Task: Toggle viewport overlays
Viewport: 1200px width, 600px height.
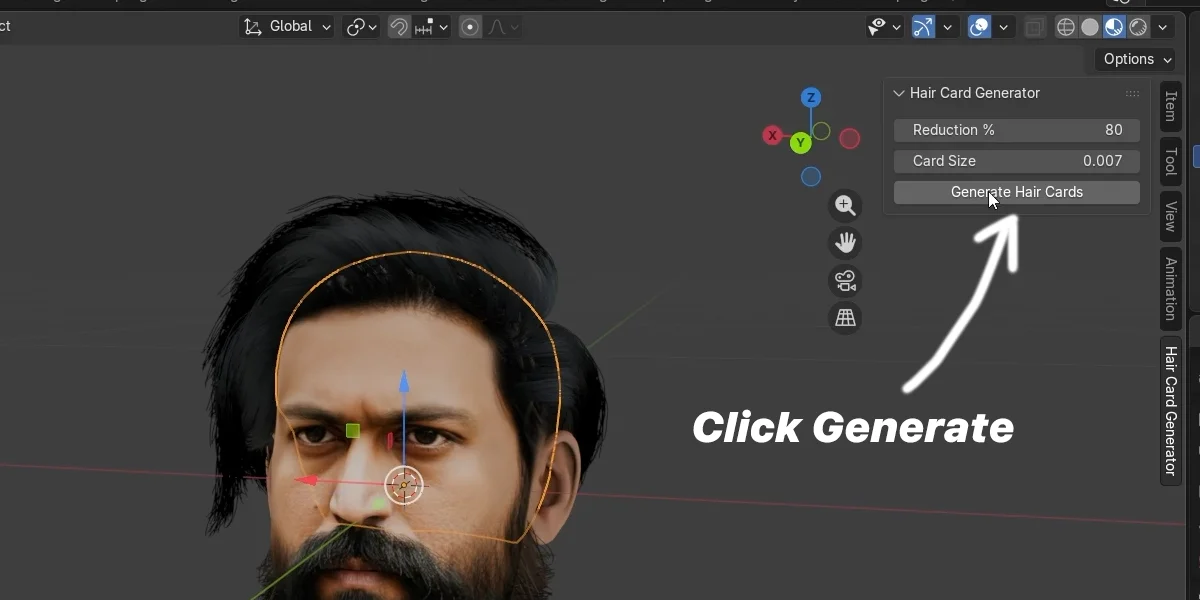Action: (x=978, y=27)
